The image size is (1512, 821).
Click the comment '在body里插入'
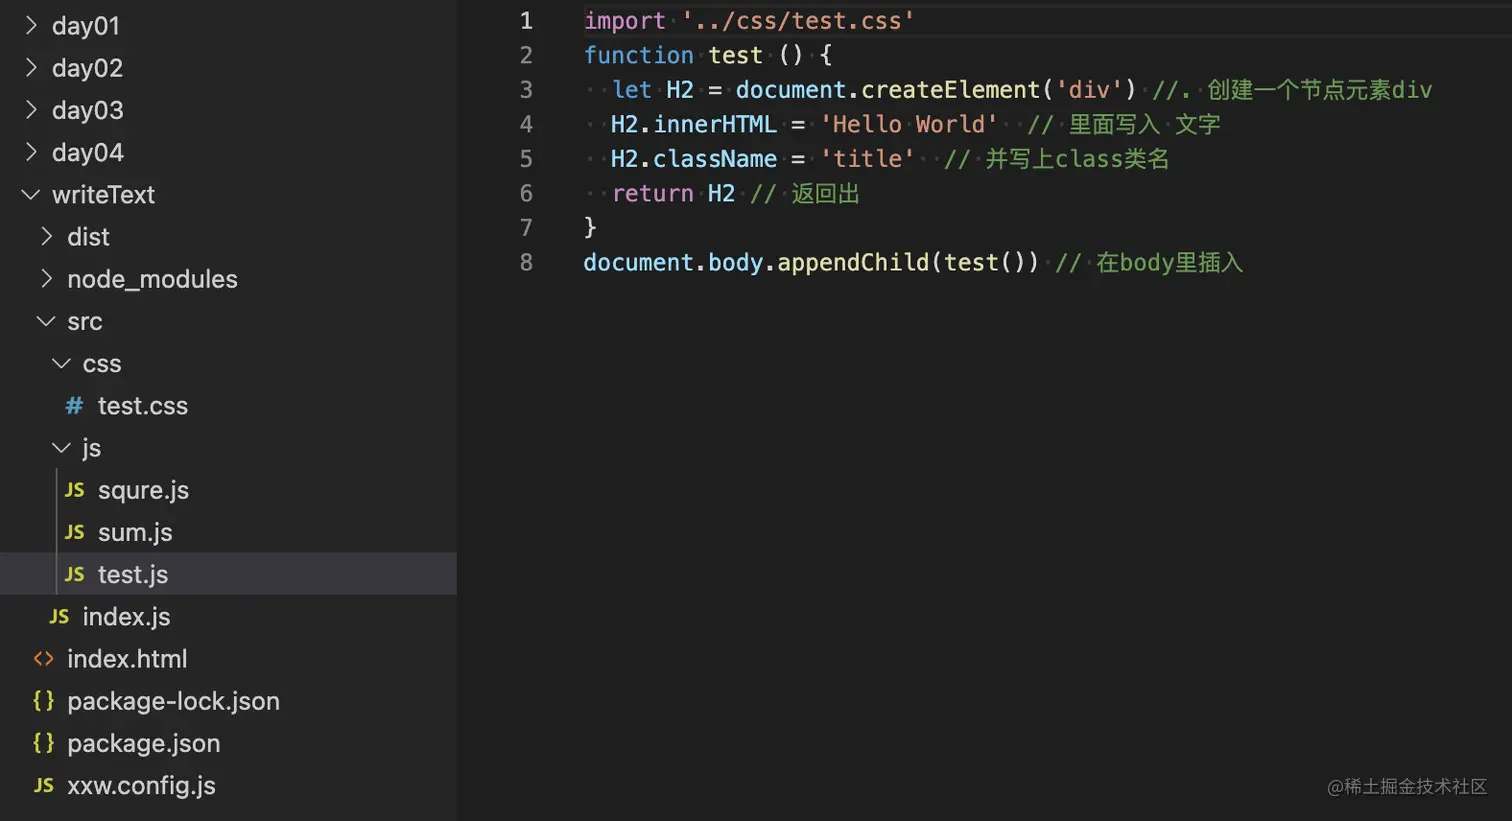[x=1169, y=262]
